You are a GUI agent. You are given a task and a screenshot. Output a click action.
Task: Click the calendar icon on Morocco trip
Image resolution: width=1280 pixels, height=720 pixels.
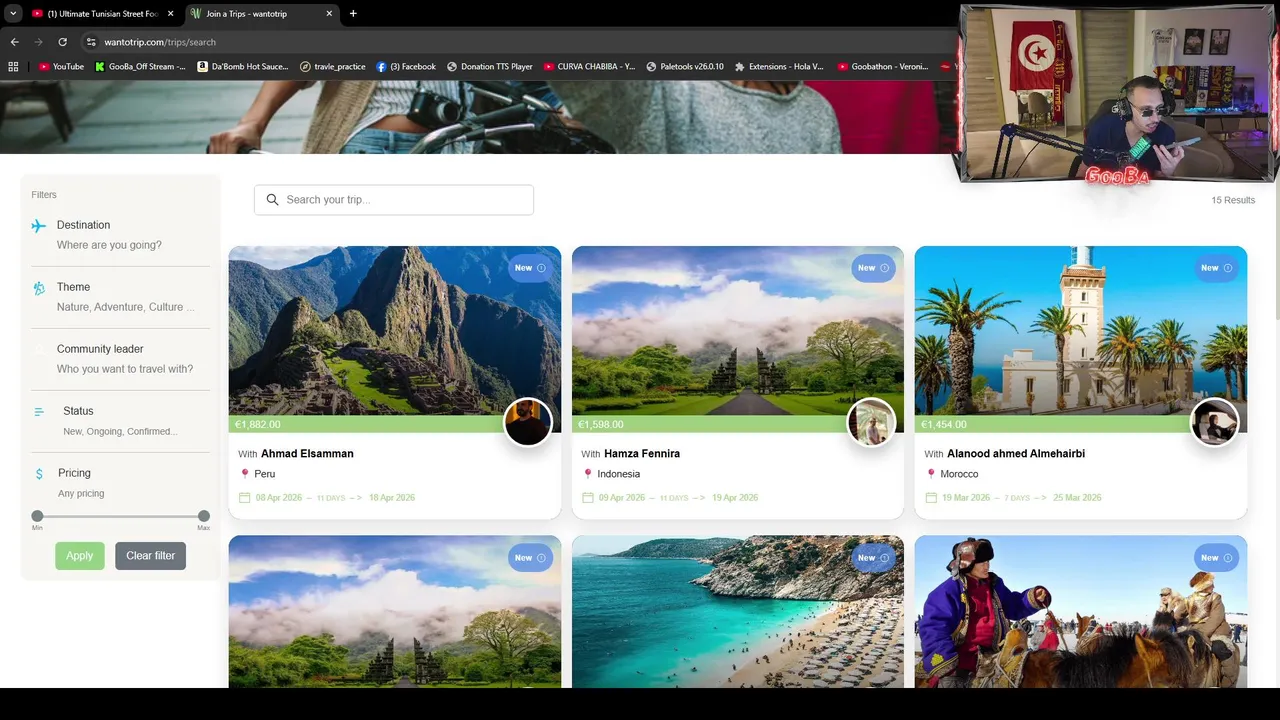pyautogui.click(x=931, y=497)
